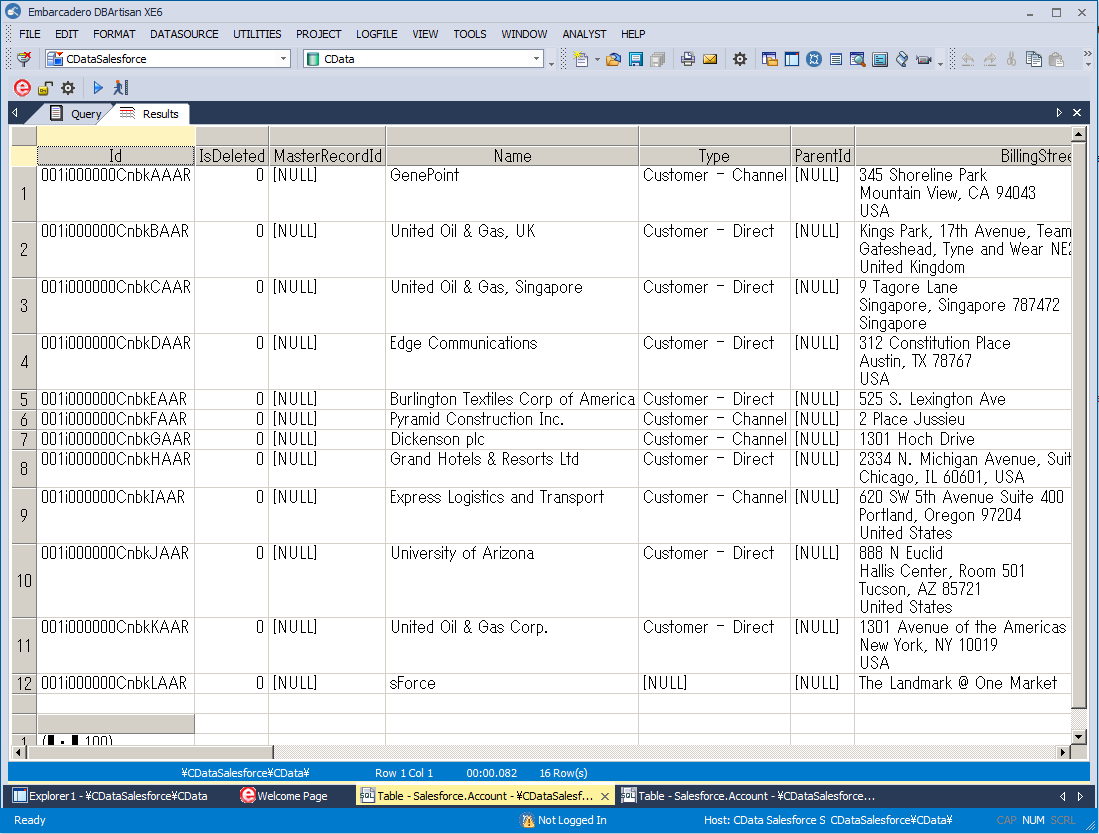
Task: Click the Paste icon in the toolbar
Action: 1057,60
